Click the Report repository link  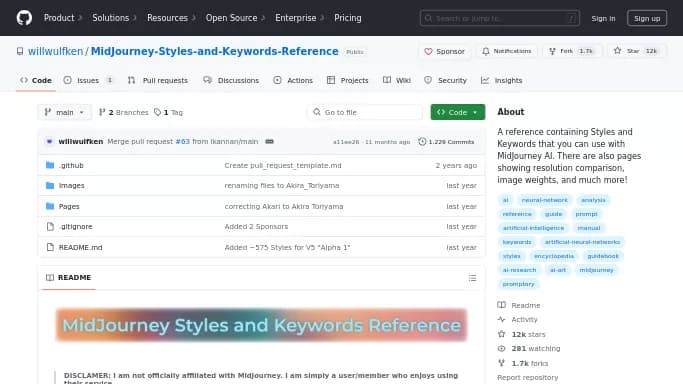click(x=527, y=377)
